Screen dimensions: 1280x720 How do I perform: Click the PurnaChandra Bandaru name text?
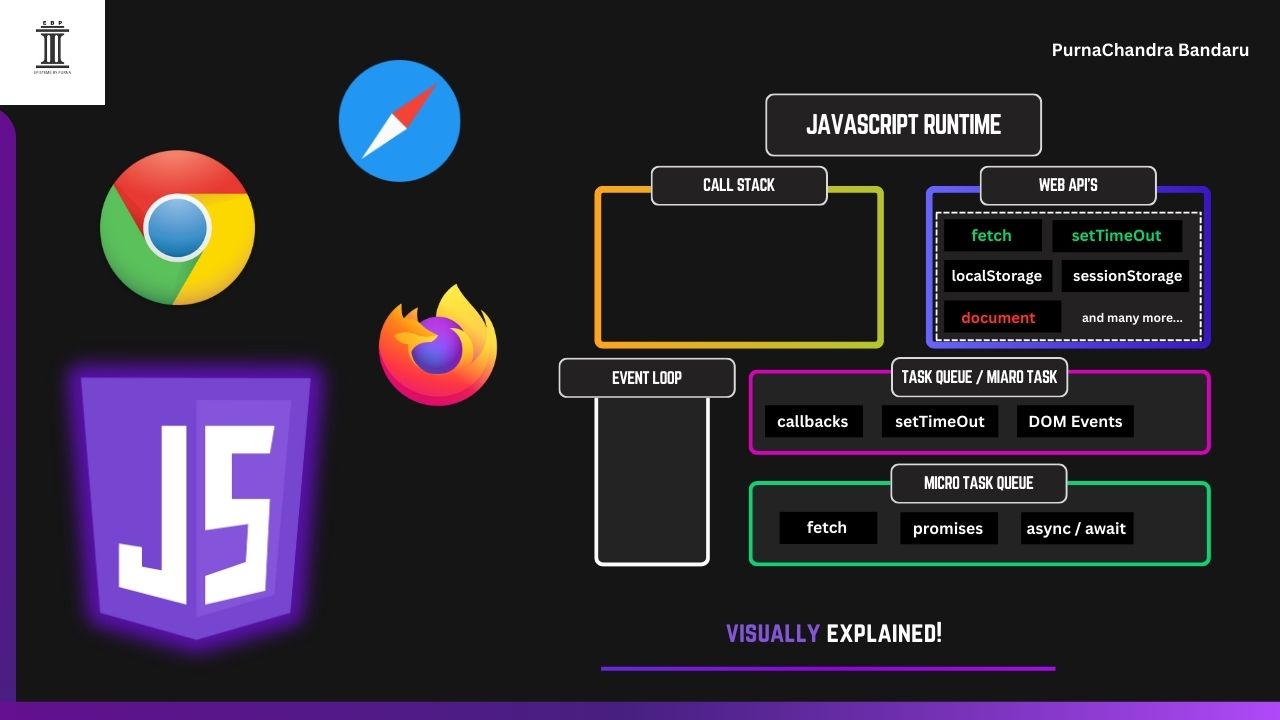1149,50
